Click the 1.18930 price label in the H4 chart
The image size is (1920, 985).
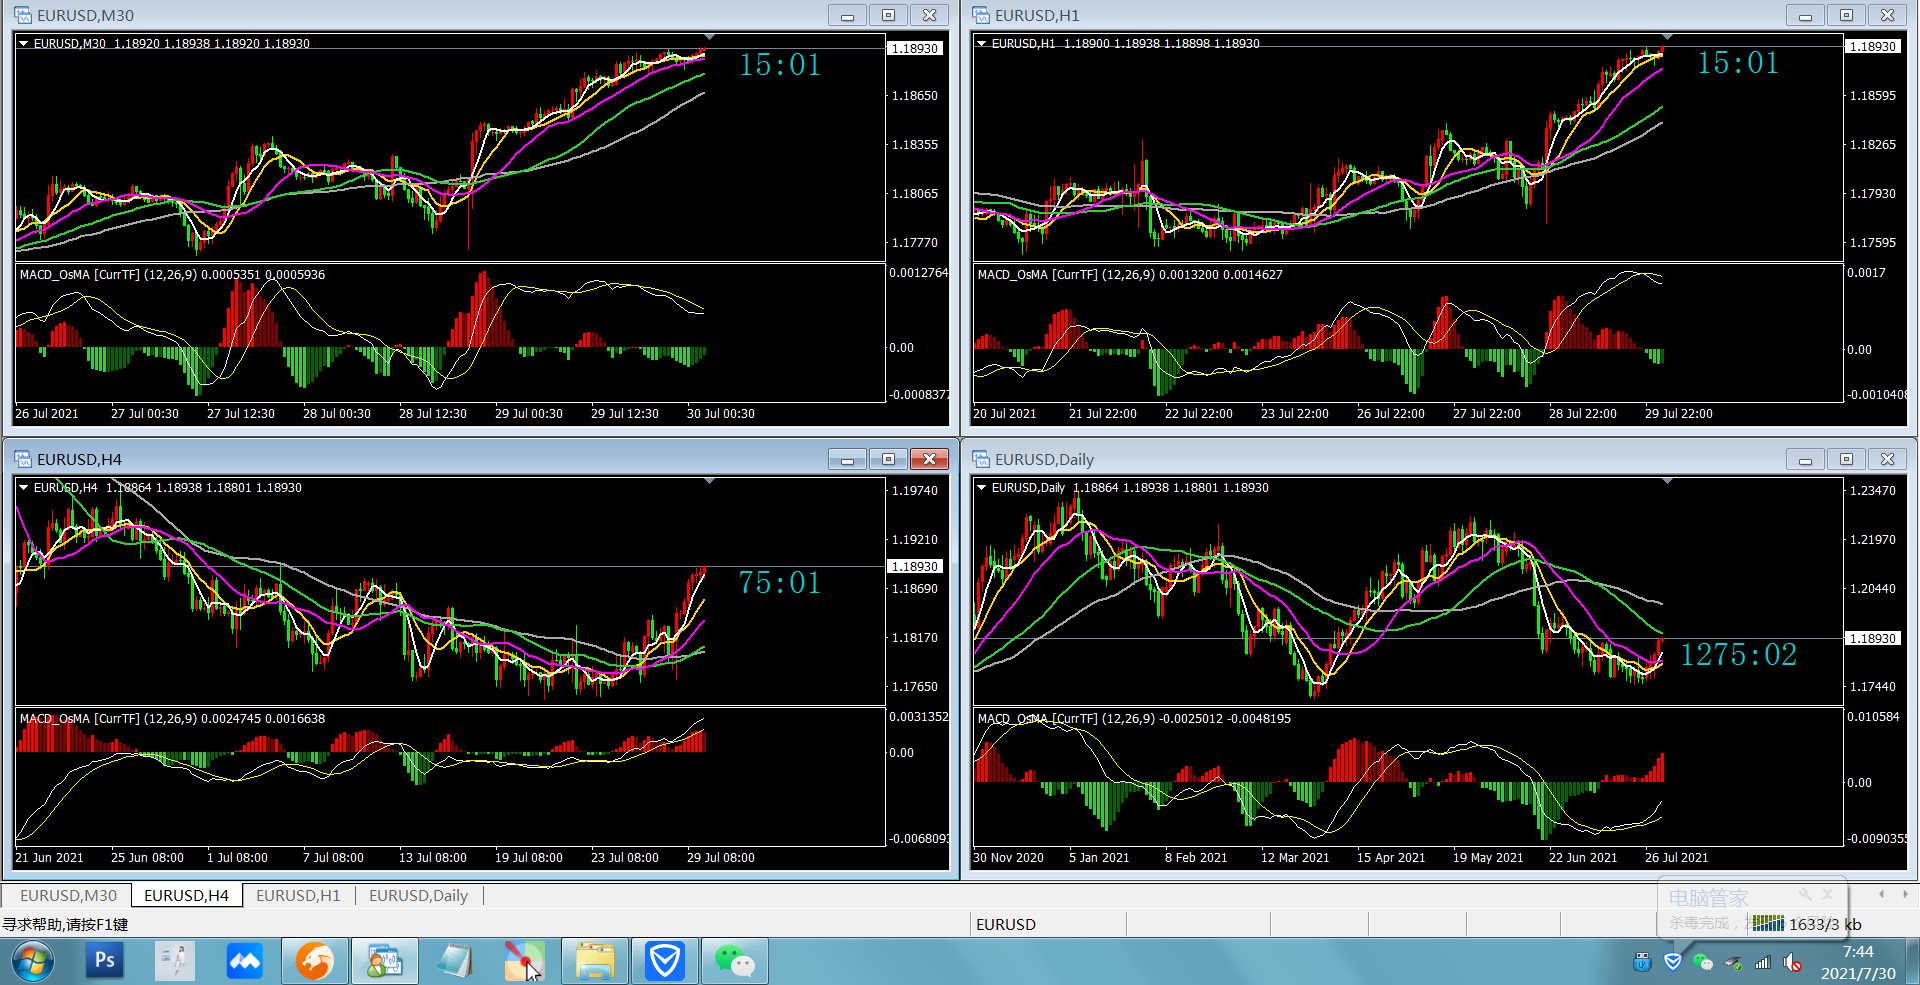[914, 566]
